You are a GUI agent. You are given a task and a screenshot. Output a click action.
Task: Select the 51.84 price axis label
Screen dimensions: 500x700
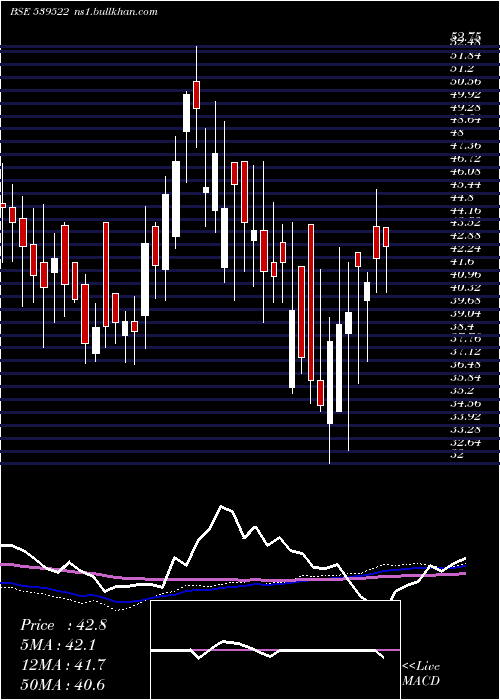click(465, 55)
